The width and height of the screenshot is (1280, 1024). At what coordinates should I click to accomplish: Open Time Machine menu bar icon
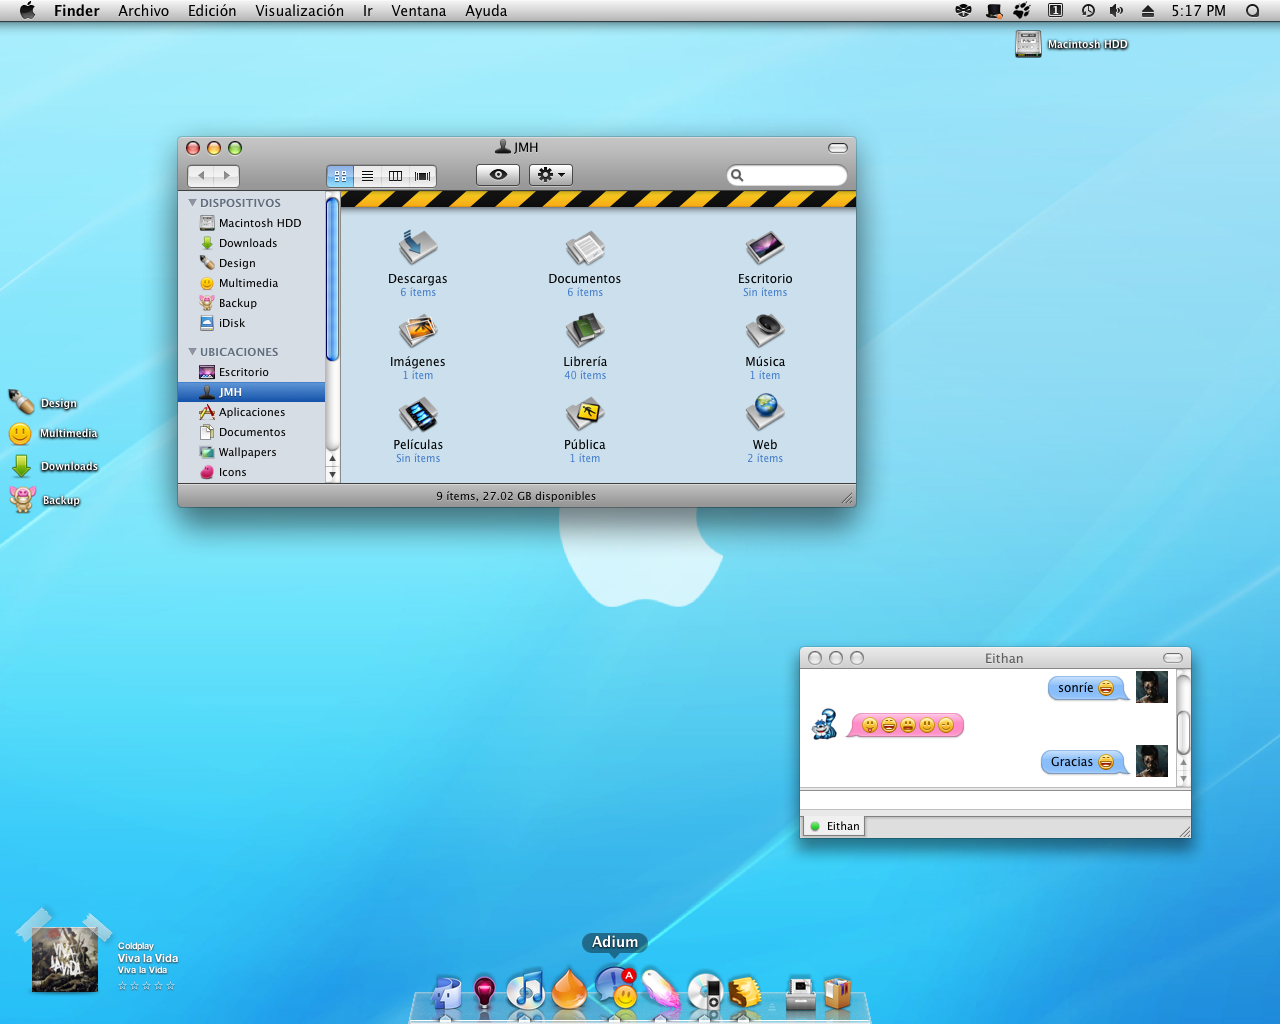pos(1088,11)
